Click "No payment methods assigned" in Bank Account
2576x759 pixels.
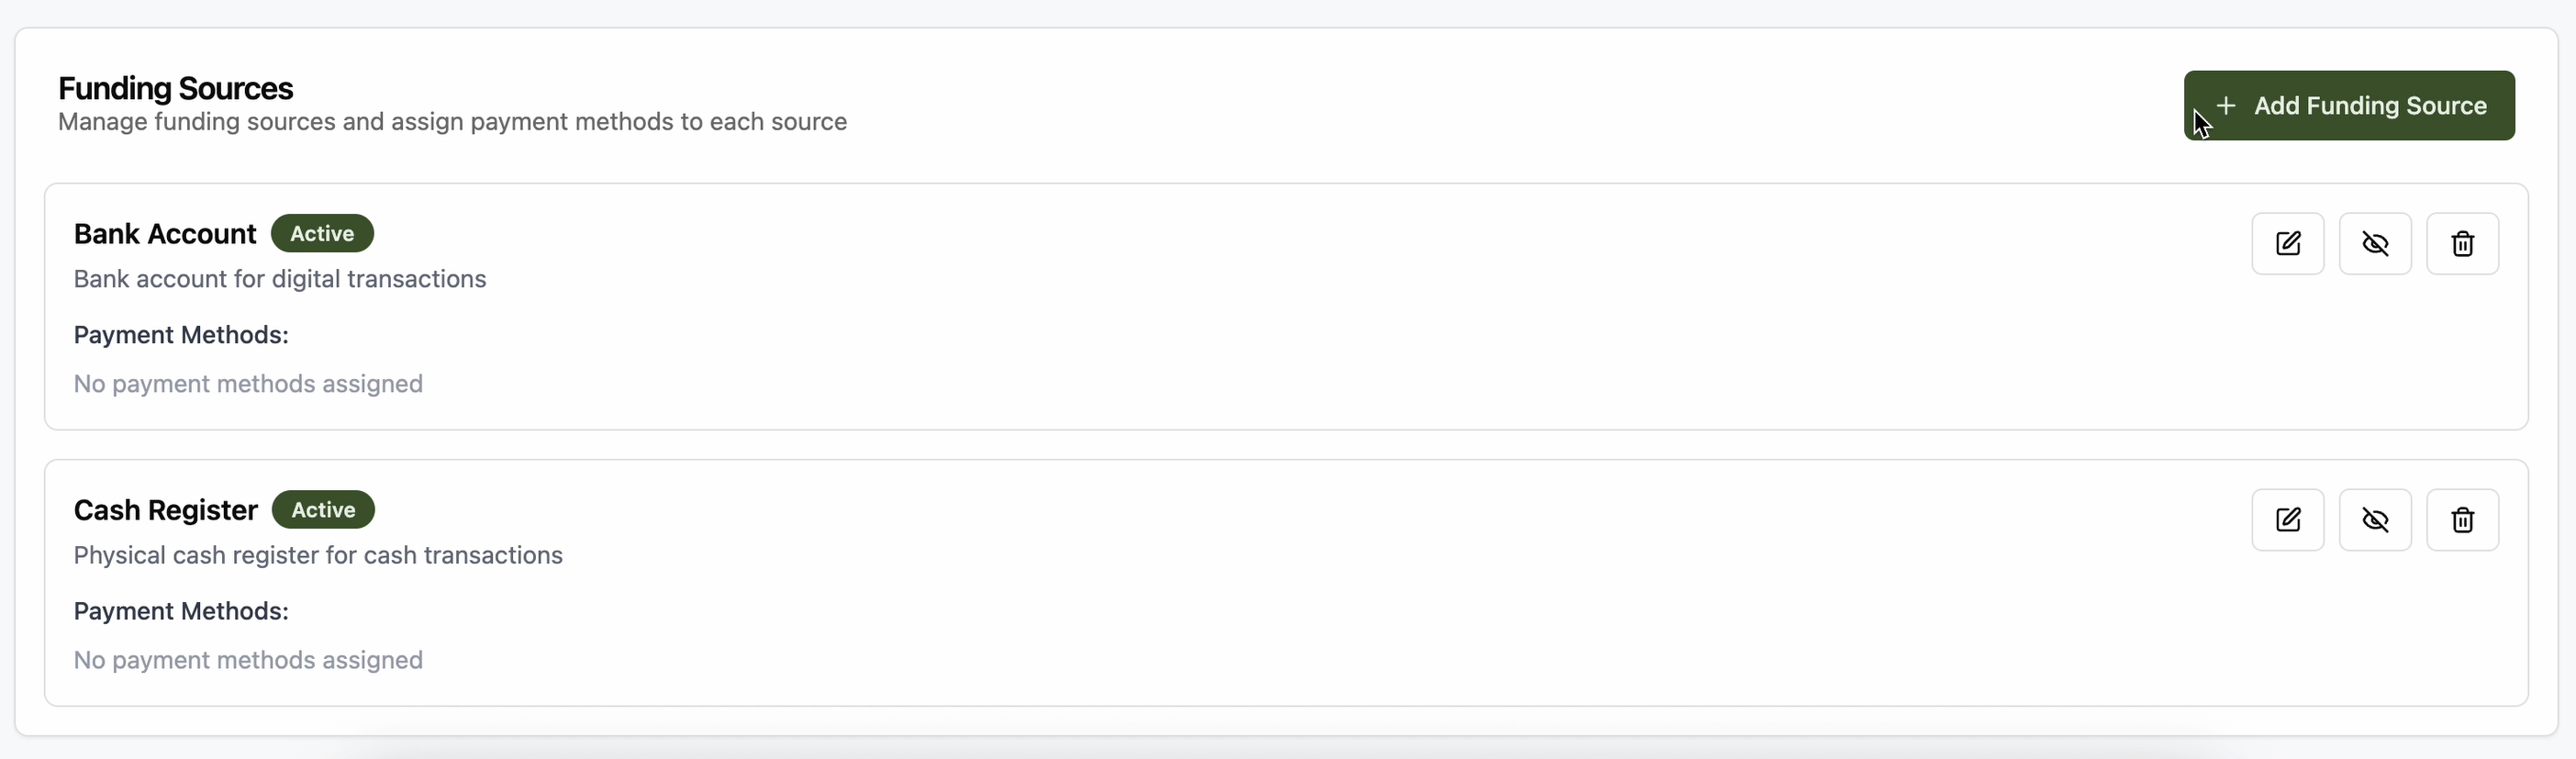point(248,383)
